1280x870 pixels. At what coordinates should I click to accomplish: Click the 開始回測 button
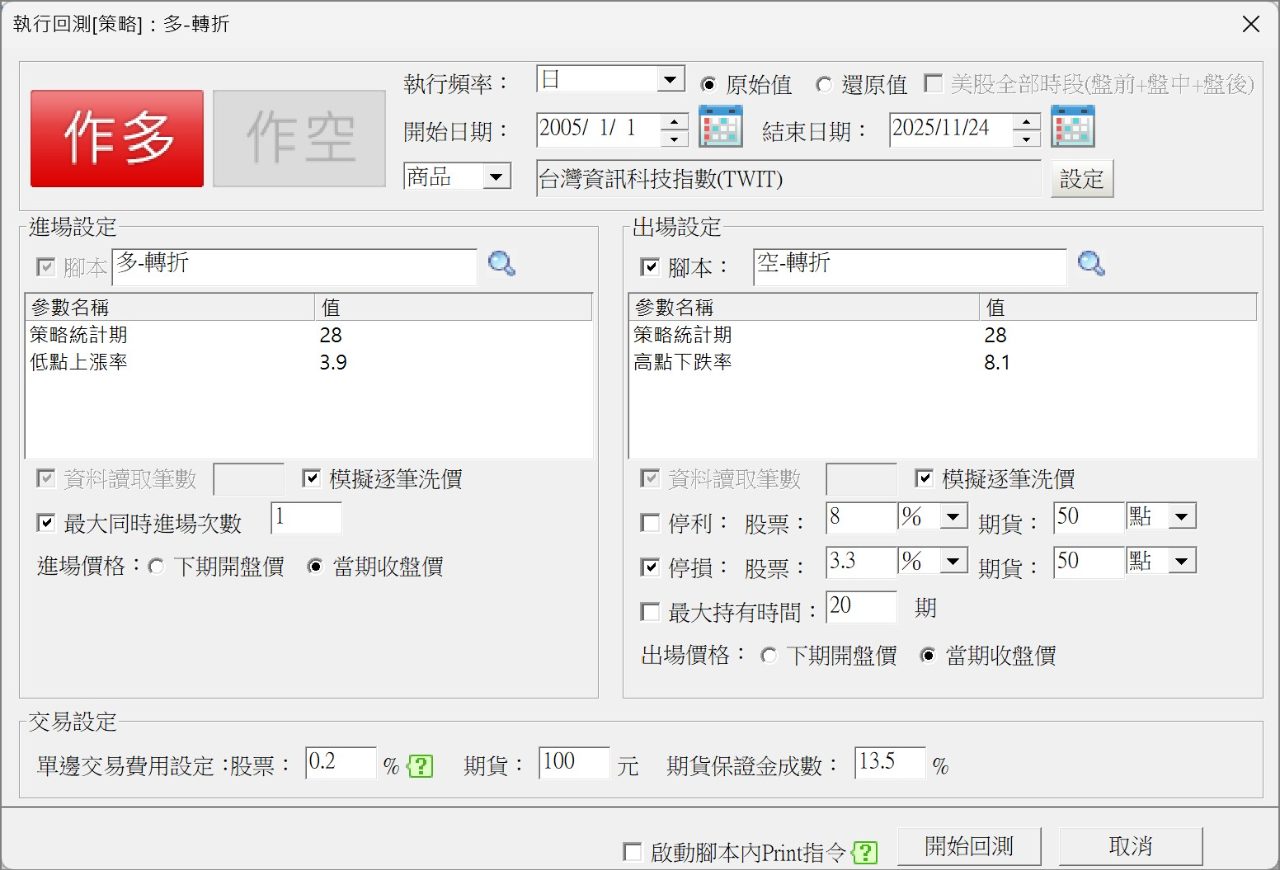[x=968, y=845]
